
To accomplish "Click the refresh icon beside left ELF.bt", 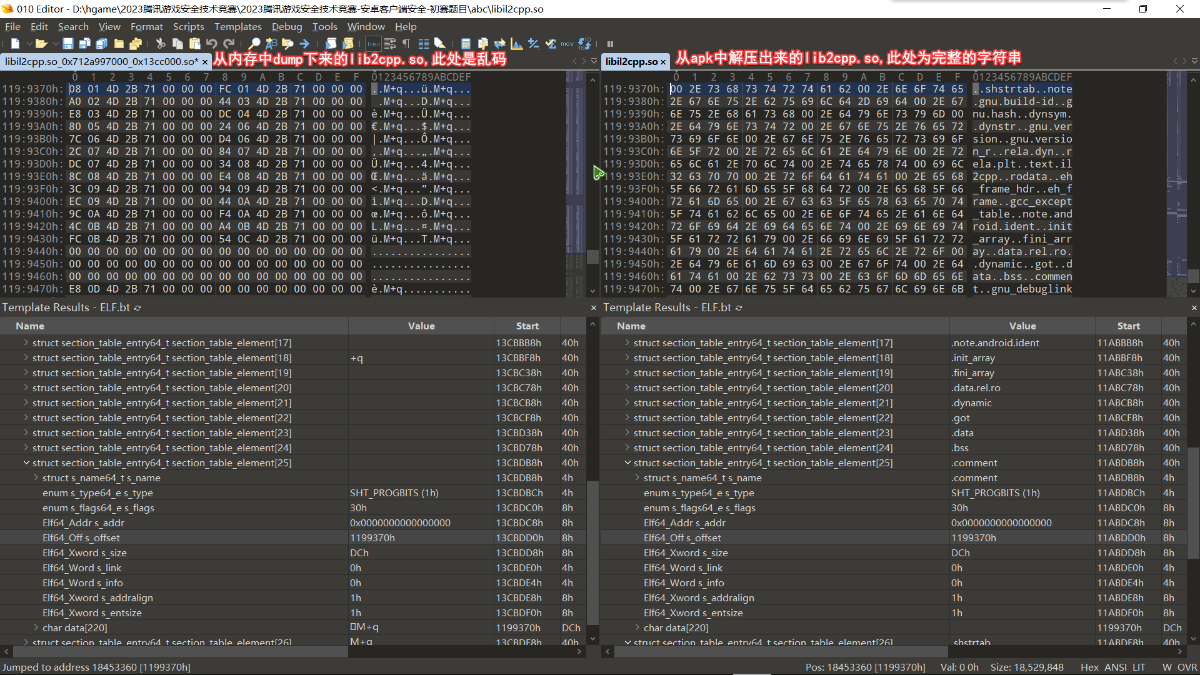I will [138, 308].
